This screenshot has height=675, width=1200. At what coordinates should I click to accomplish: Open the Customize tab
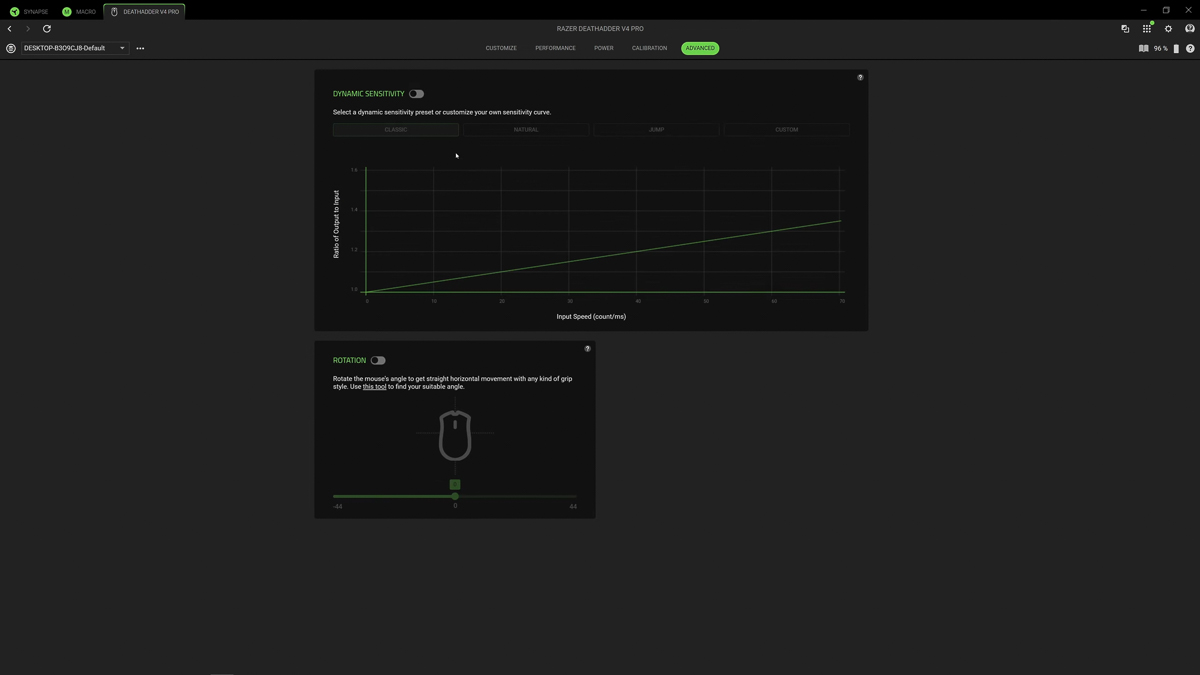pyautogui.click(x=501, y=48)
